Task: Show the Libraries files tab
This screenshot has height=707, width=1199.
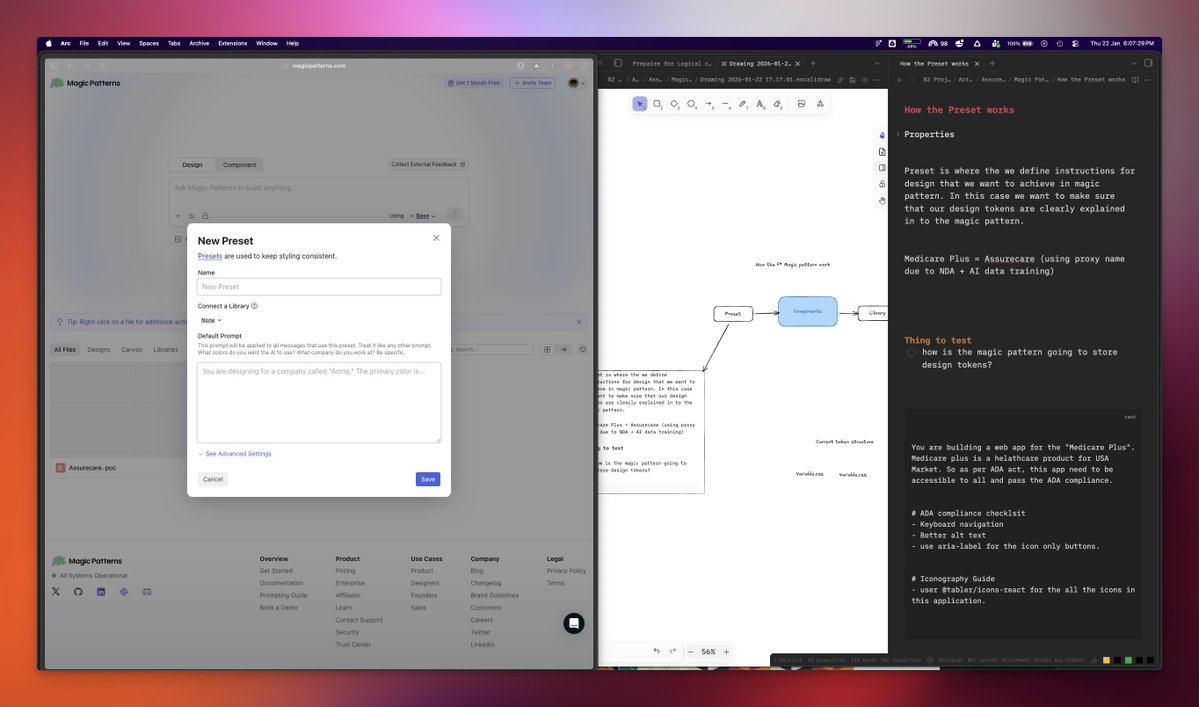Action: click(165, 349)
